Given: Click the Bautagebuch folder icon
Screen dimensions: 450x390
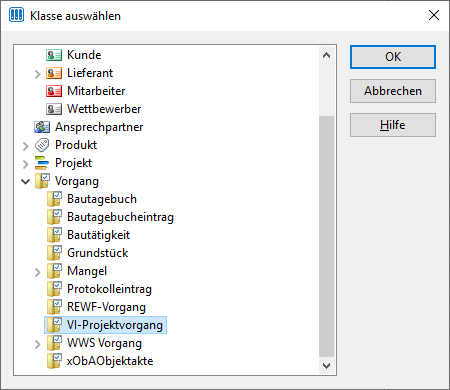Looking at the screenshot, I should point(54,199).
